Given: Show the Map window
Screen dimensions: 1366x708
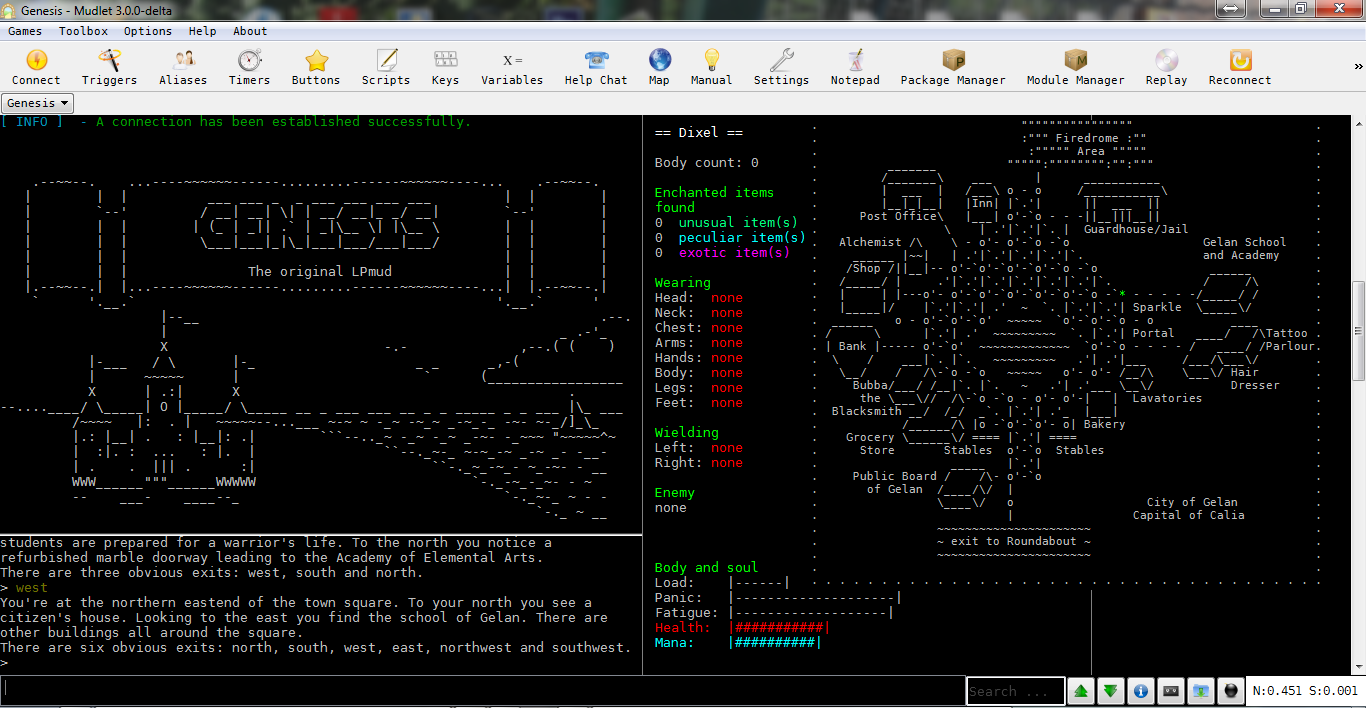Looking at the screenshot, I should pyautogui.click(x=659, y=67).
